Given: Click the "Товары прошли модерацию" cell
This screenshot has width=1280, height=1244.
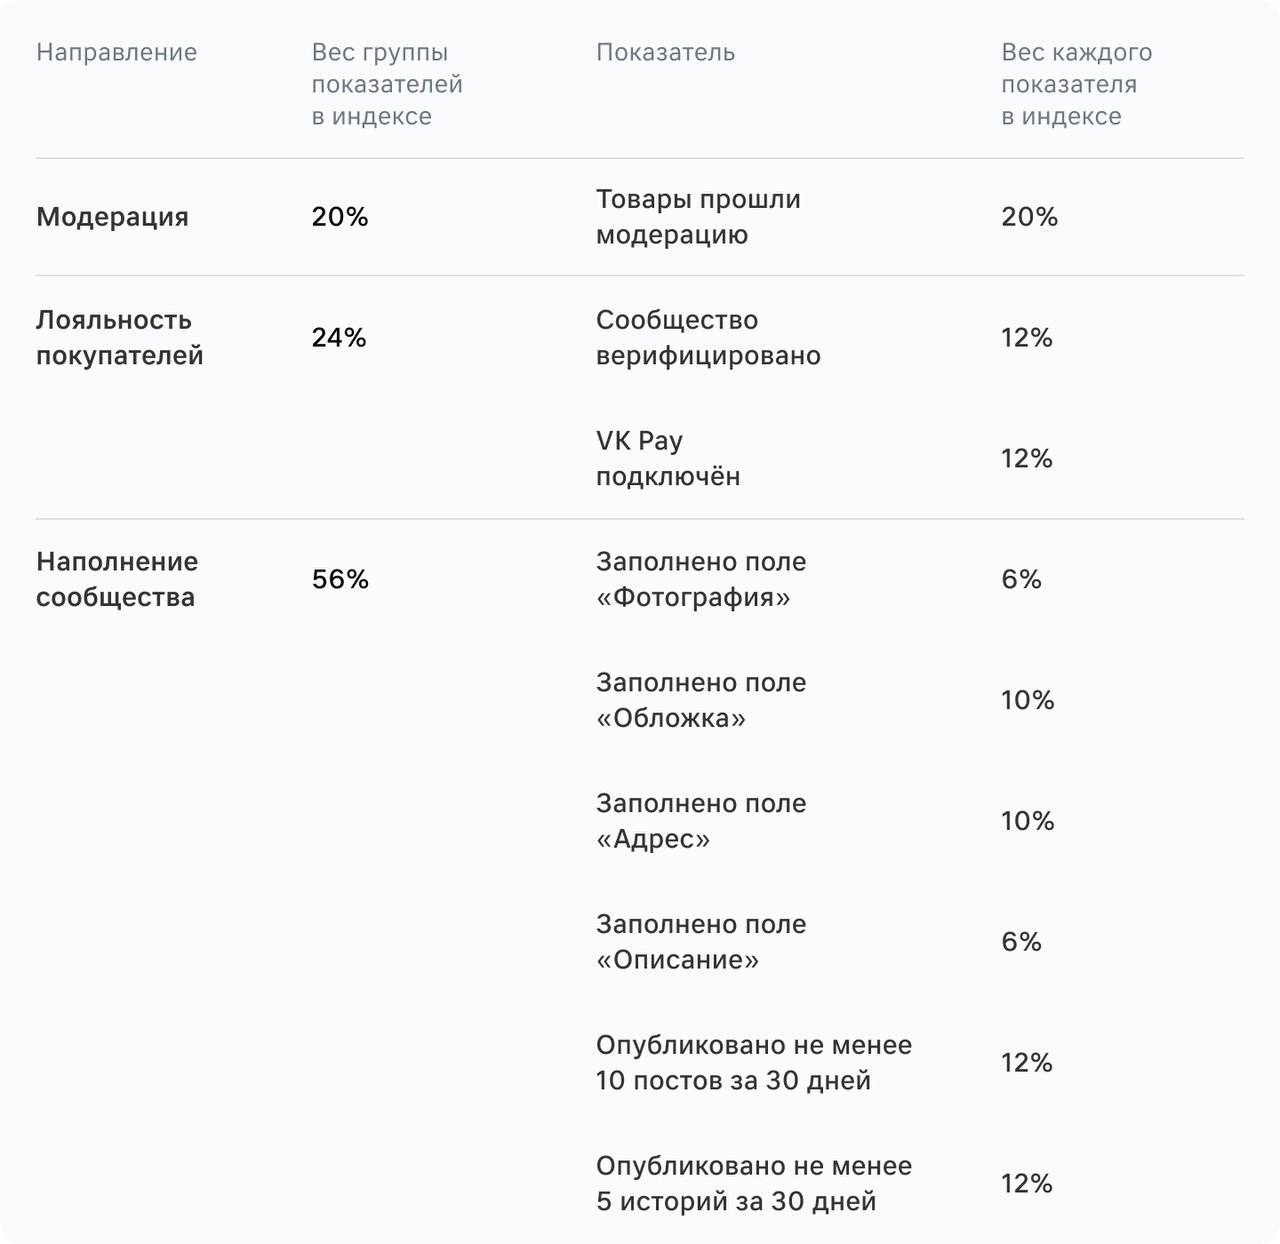Looking at the screenshot, I should point(698,217).
